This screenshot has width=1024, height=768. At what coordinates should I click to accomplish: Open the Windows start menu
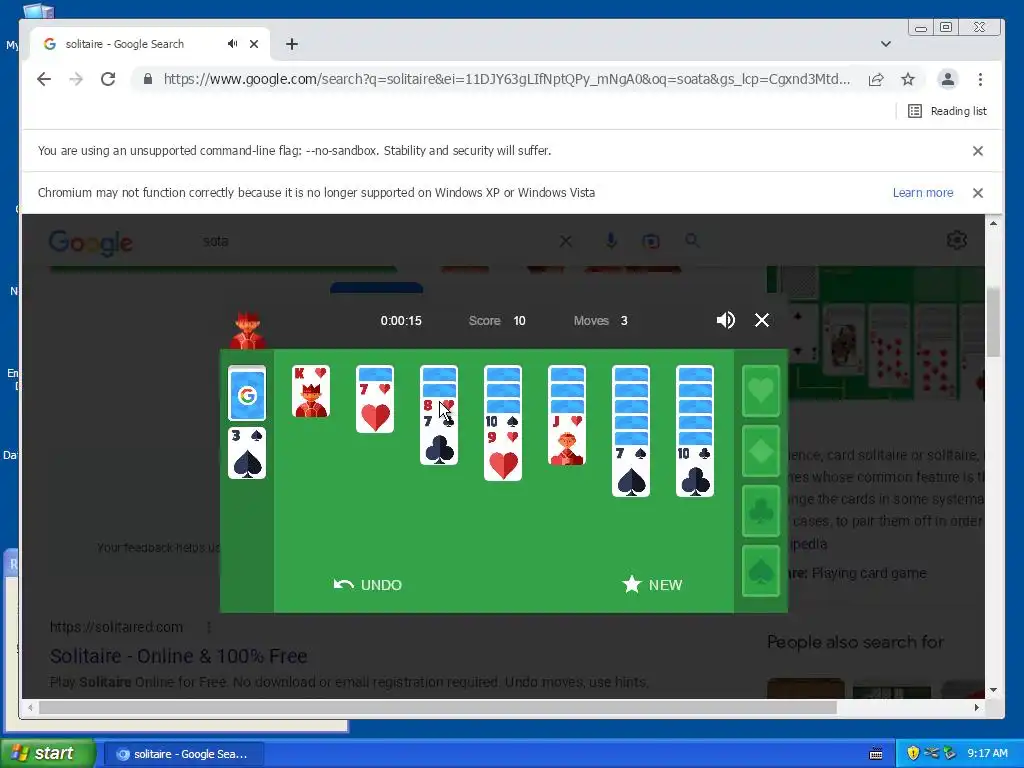[47, 753]
